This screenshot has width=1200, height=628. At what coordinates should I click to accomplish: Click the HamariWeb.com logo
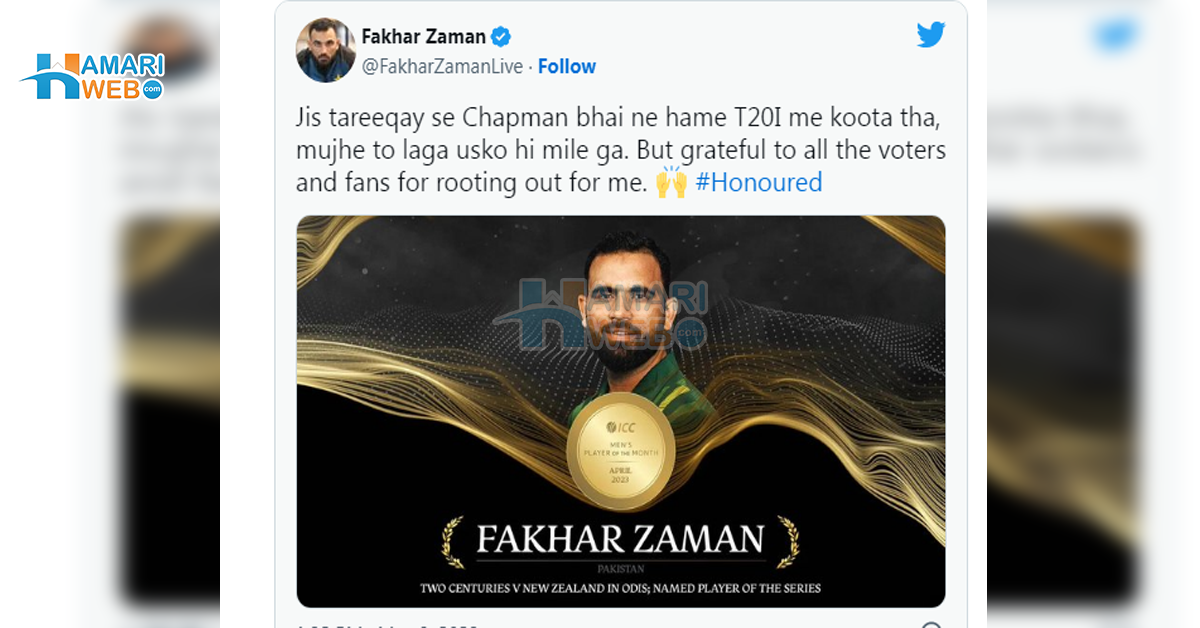(92, 76)
